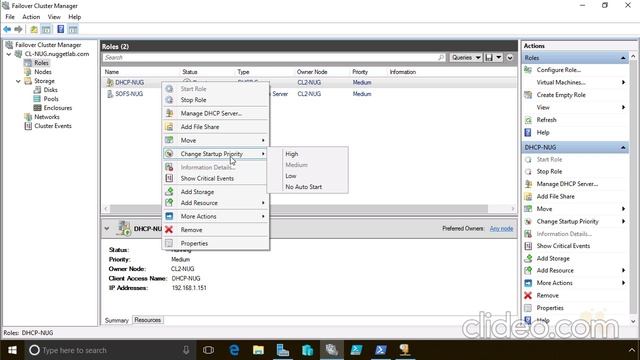Switch to the Resources tab
Viewport: 640px width, 360px height.
pos(148,320)
